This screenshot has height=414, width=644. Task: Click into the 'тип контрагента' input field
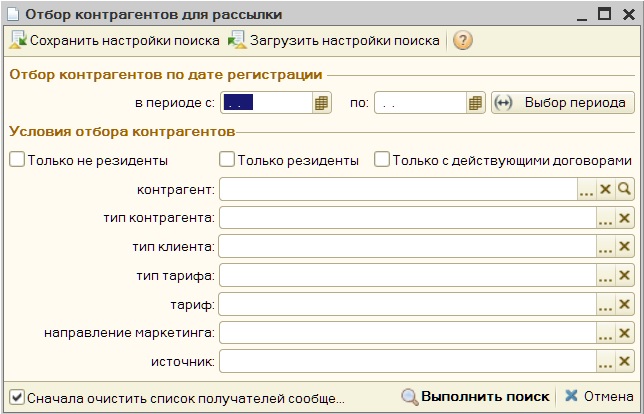408,218
